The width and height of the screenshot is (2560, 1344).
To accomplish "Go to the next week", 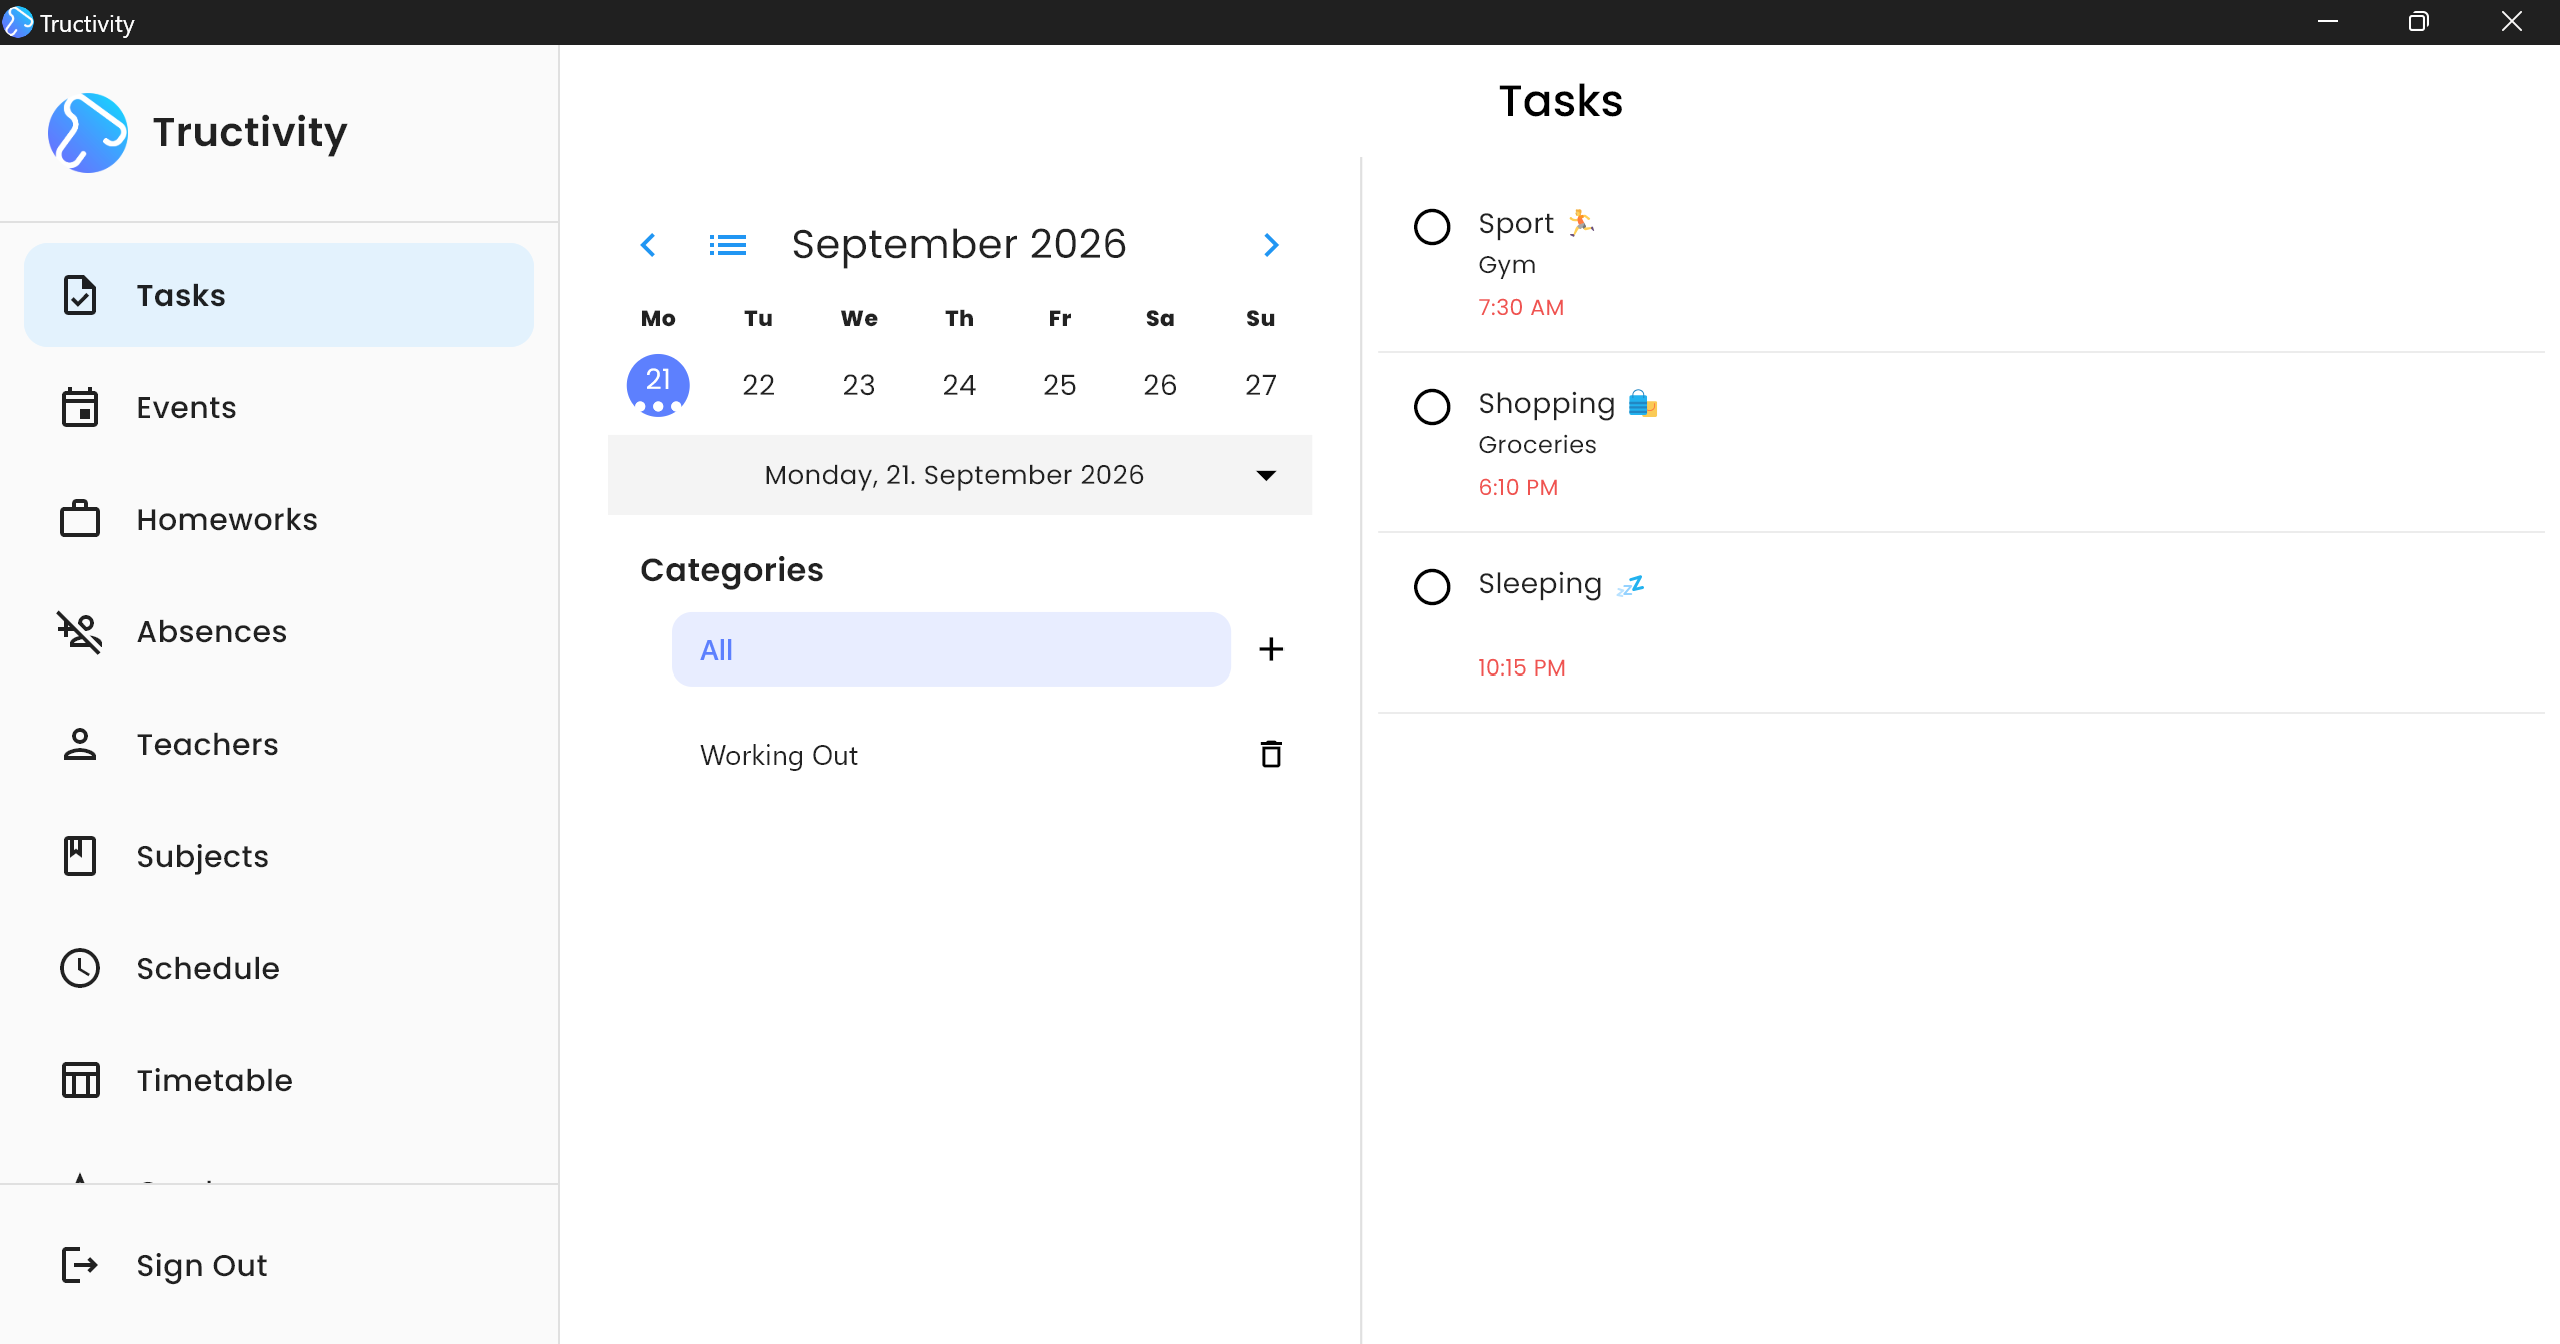I will pyautogui.click(x=1271, y=245).
